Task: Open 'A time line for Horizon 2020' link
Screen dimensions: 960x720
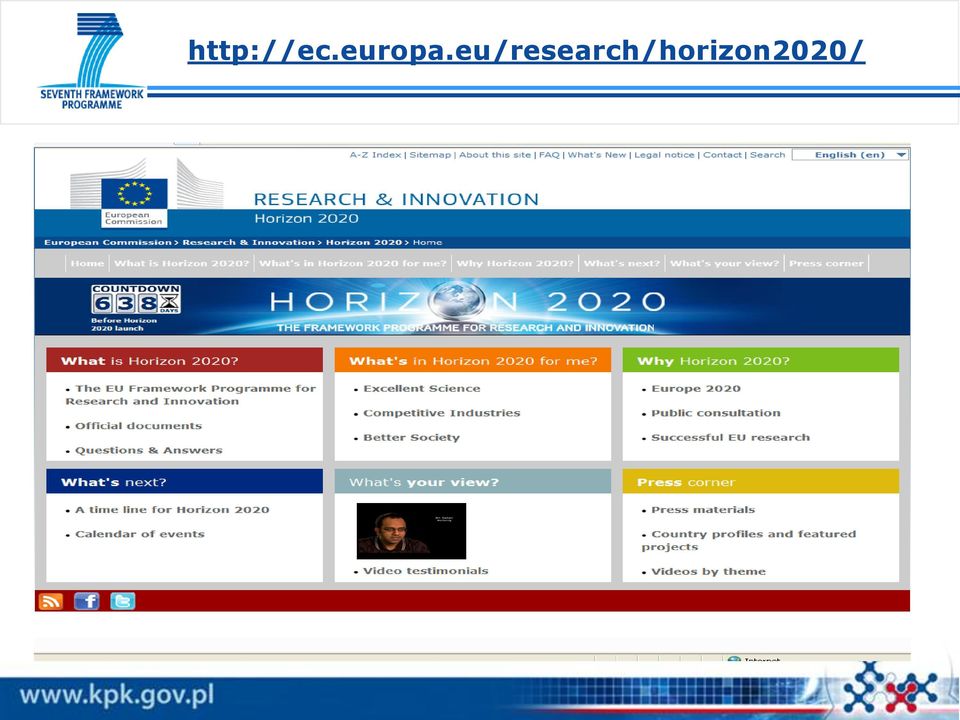Action: click(172, 509)
